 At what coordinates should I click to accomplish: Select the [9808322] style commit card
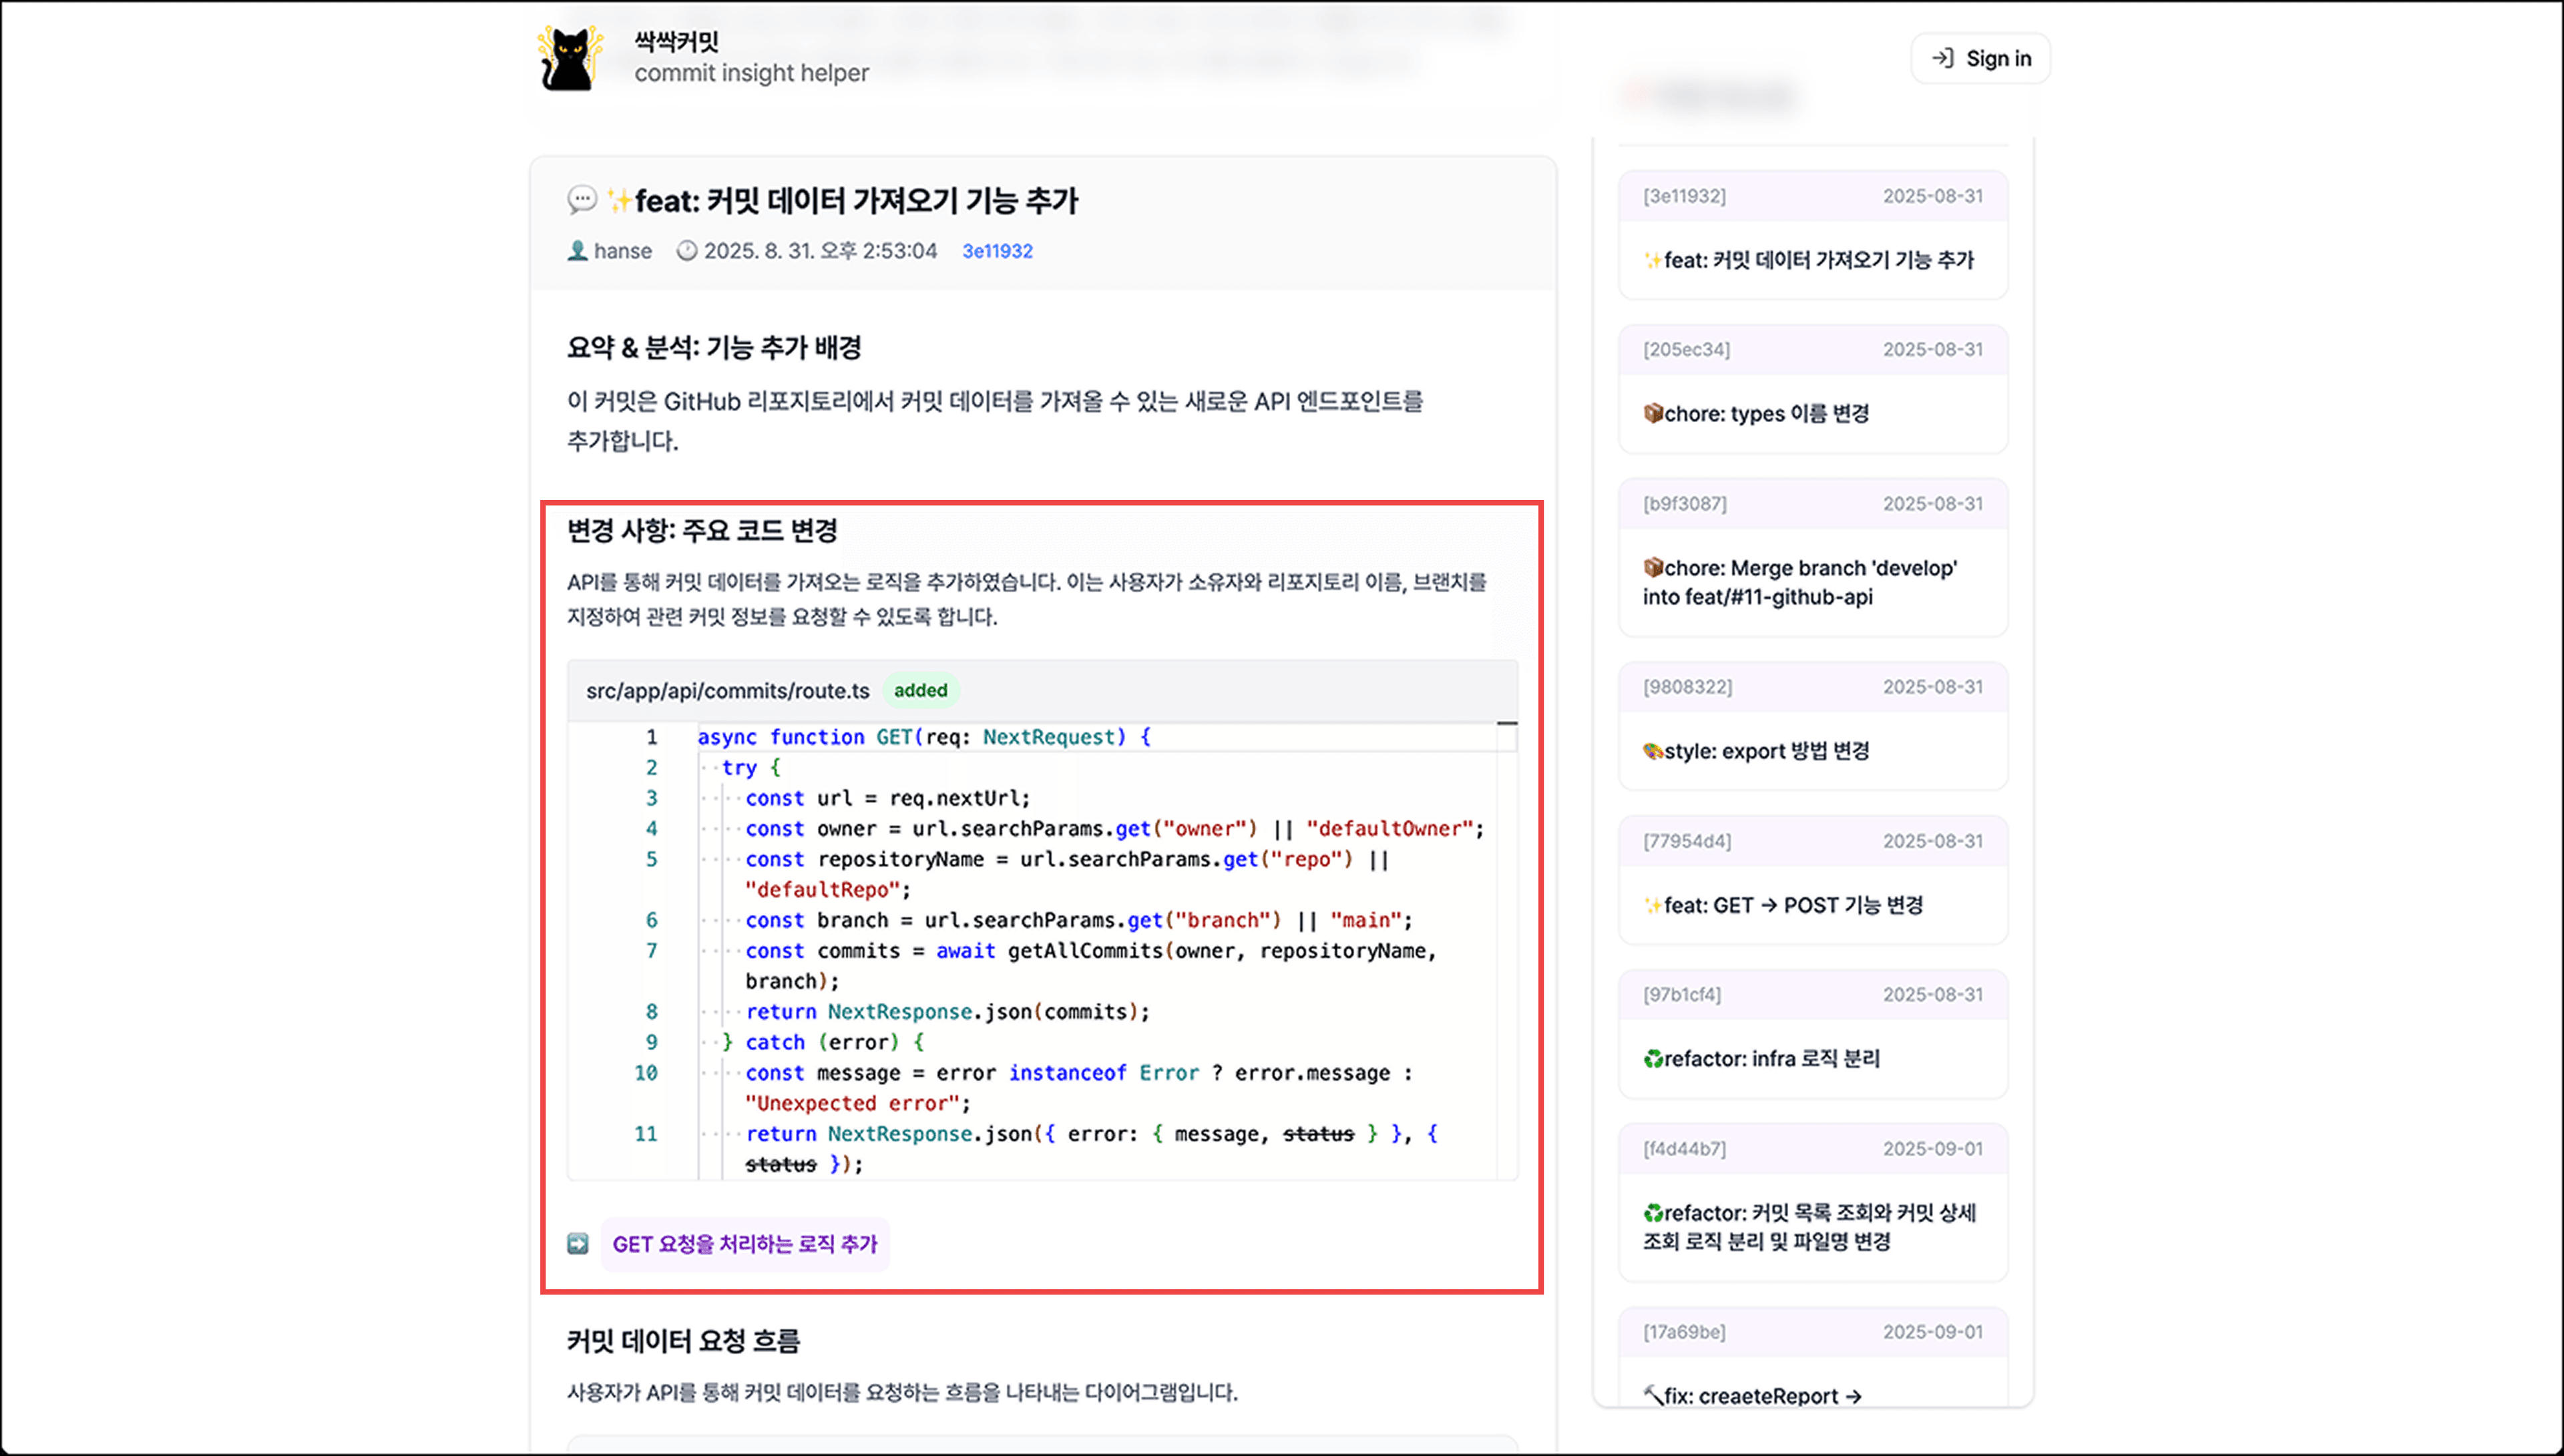click(1812, 723)
